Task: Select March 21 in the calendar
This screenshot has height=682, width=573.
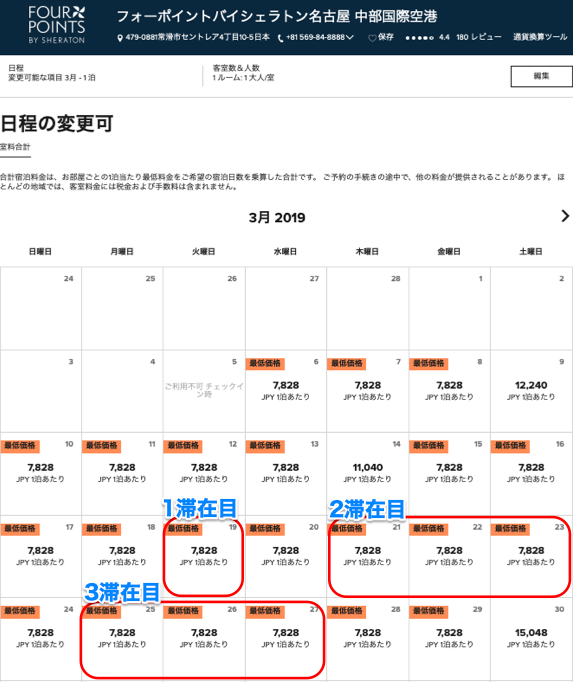Action: [368, 556]
